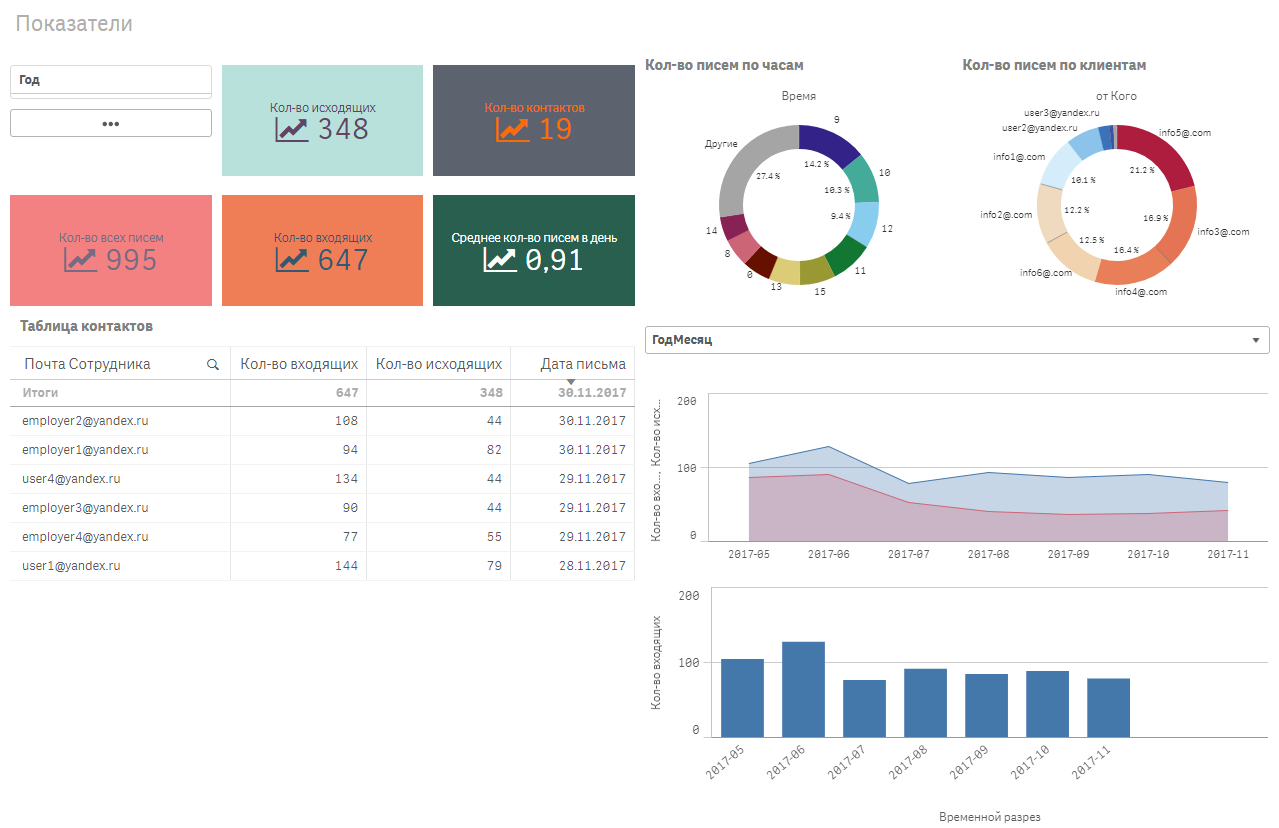Sort by Кол-во входящих column header
Image resolution: width=1279 pixels, height=828 pixels.
298,364
